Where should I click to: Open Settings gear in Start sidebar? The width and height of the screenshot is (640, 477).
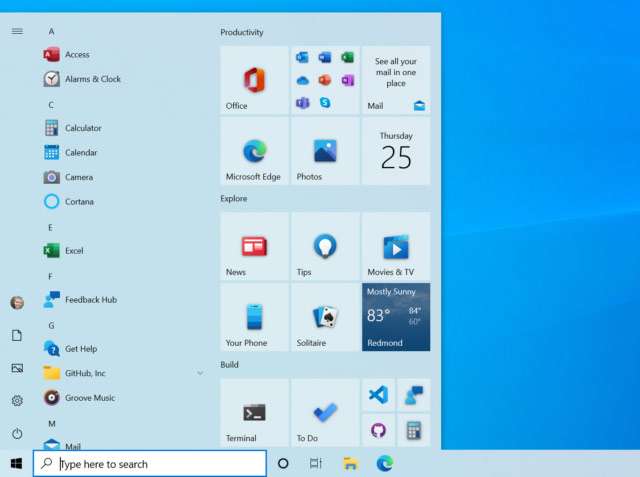[x=17, y=400]
